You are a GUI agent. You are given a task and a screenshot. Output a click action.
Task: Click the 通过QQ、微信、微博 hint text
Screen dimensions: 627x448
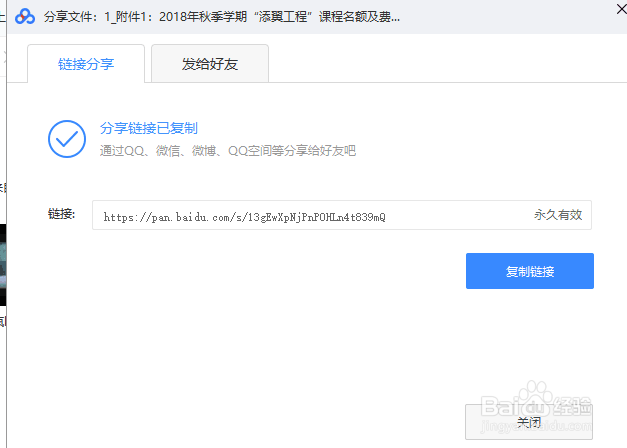tap(228, 151)
